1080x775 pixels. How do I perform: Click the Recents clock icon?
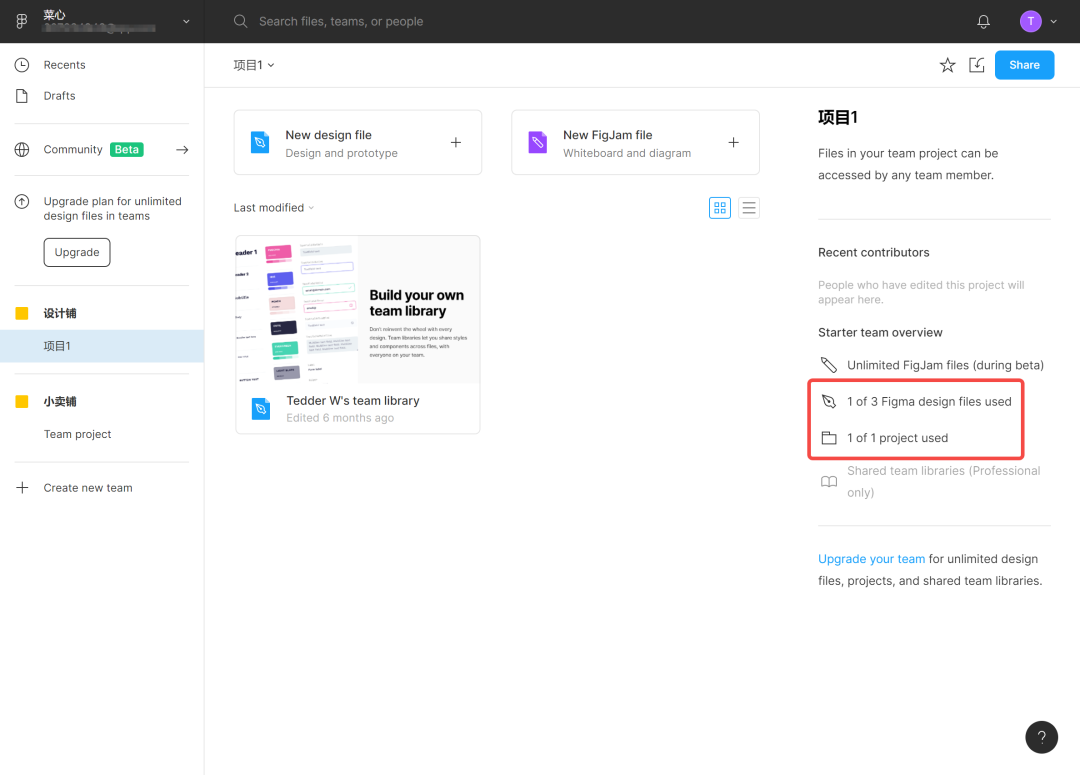coord(22,65)
